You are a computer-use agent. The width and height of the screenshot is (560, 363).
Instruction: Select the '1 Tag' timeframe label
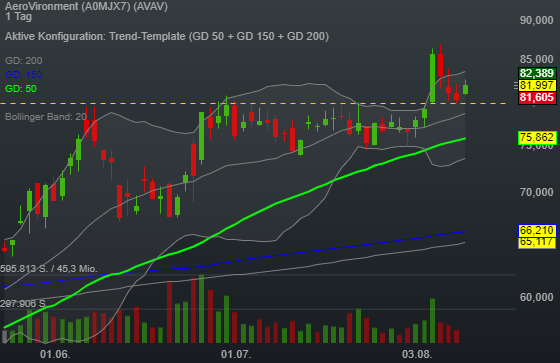(x=19, y=16)
